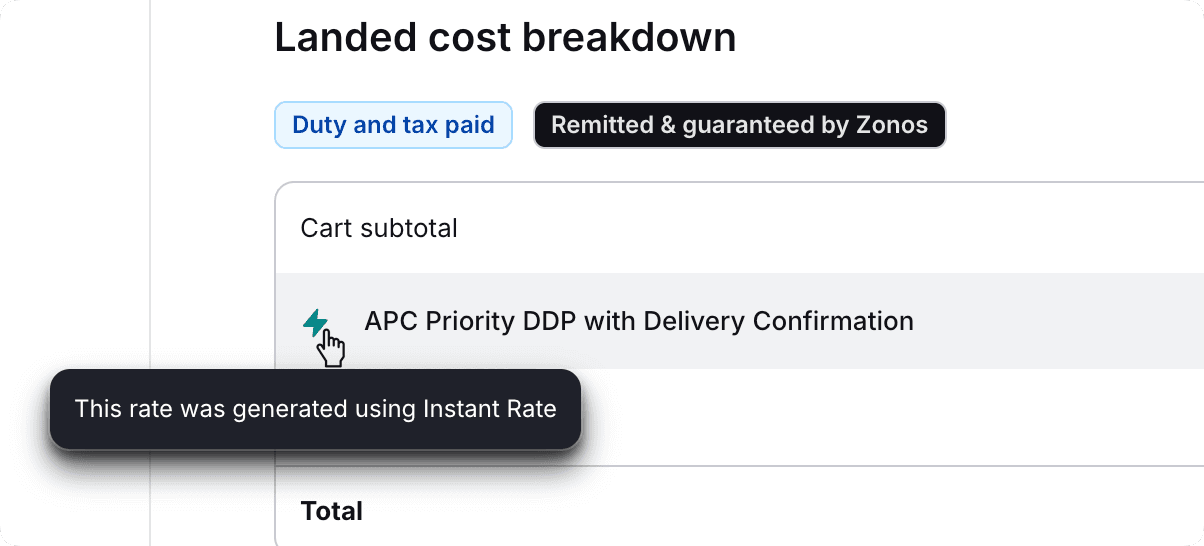Click the 'Landed cost breakdown' heading
This screenshot has height=546, width=1204.
pos(505,38)
